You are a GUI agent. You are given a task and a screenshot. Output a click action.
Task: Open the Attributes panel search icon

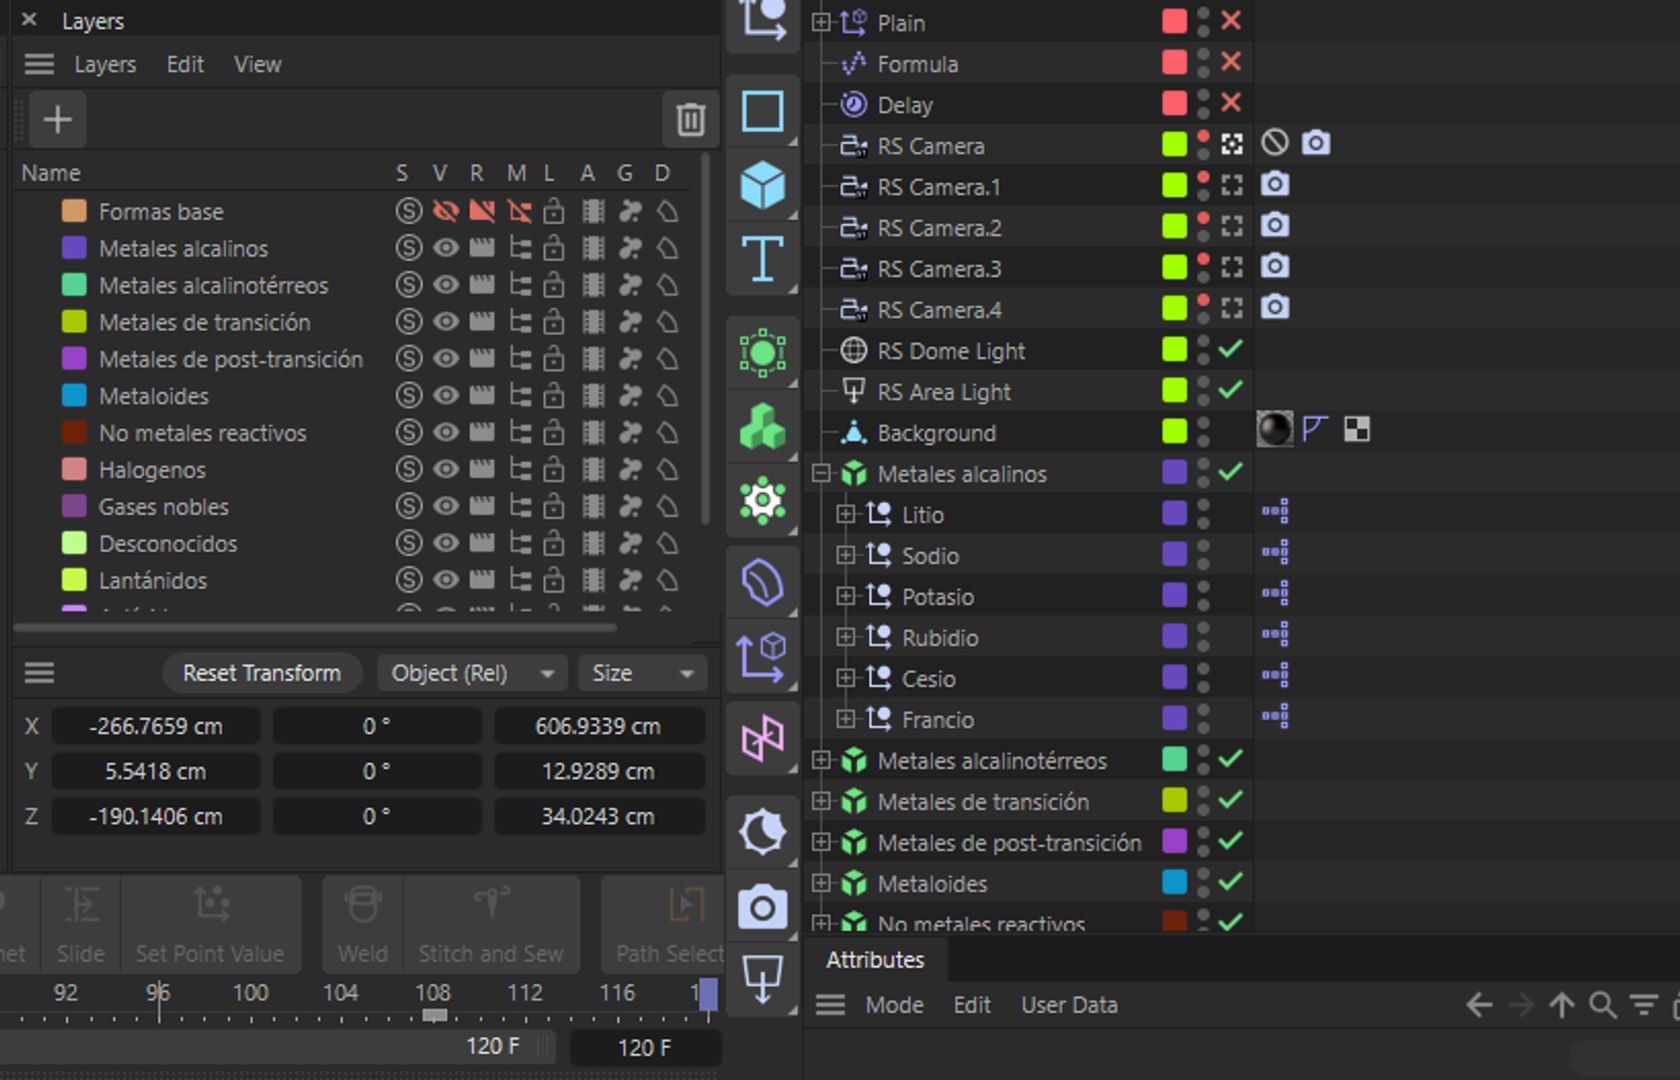pos(1602,1005)
